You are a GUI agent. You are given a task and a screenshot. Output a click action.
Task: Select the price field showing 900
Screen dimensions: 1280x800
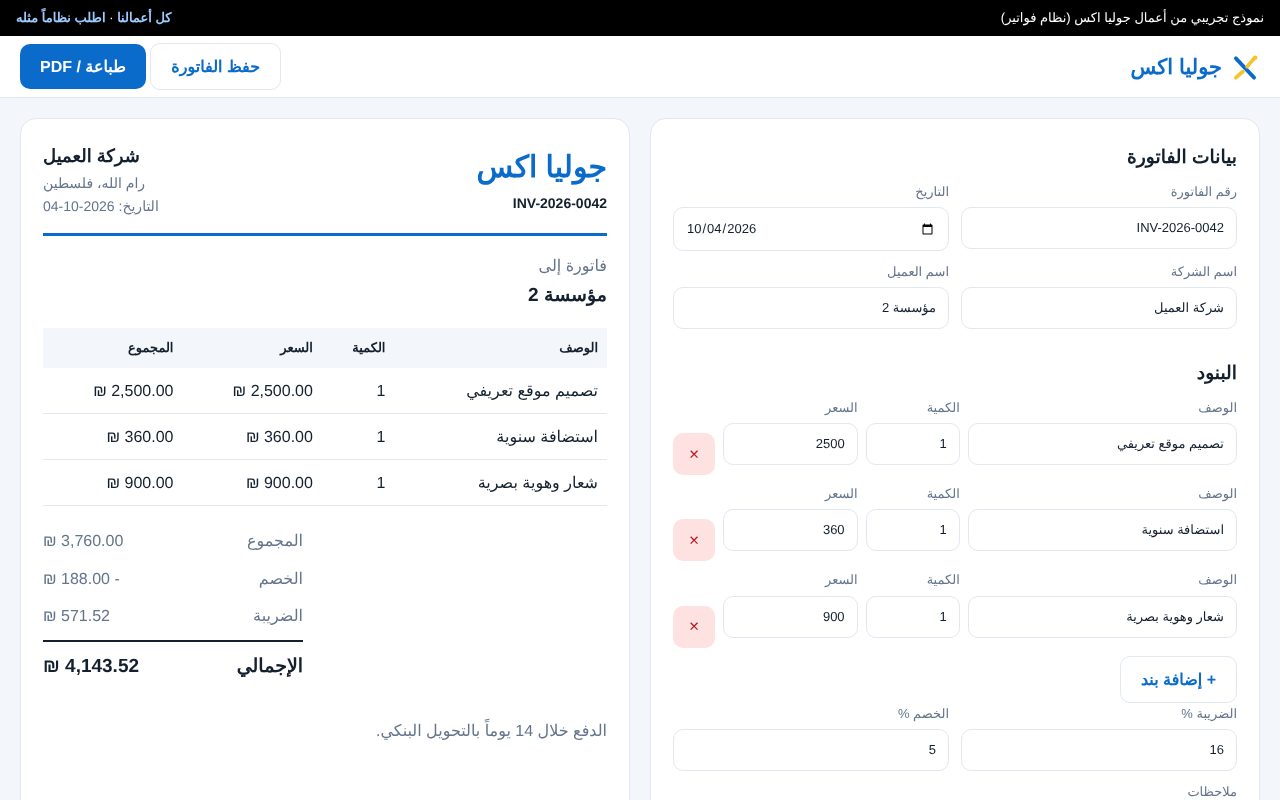[790, 617]
